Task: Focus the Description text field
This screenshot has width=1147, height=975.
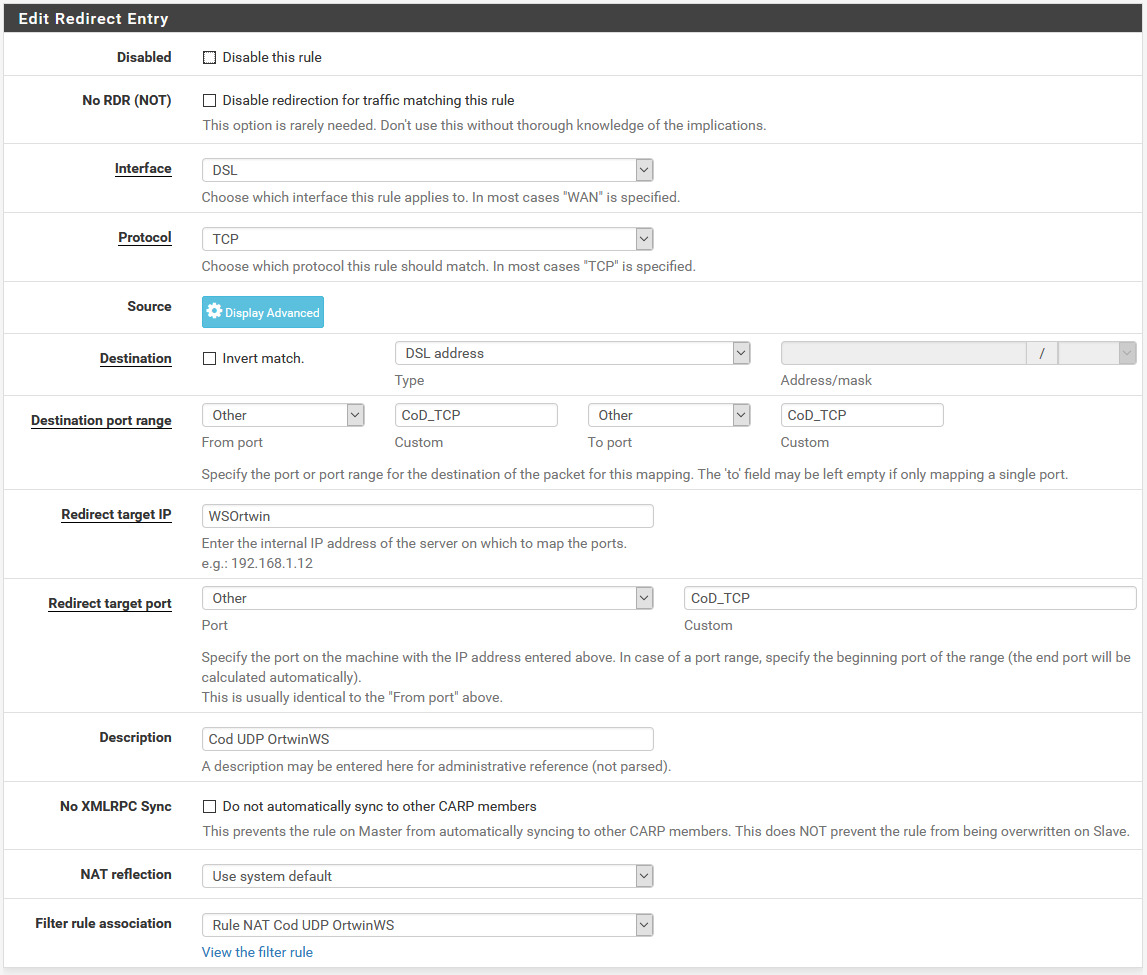Action: coord(427,739)
